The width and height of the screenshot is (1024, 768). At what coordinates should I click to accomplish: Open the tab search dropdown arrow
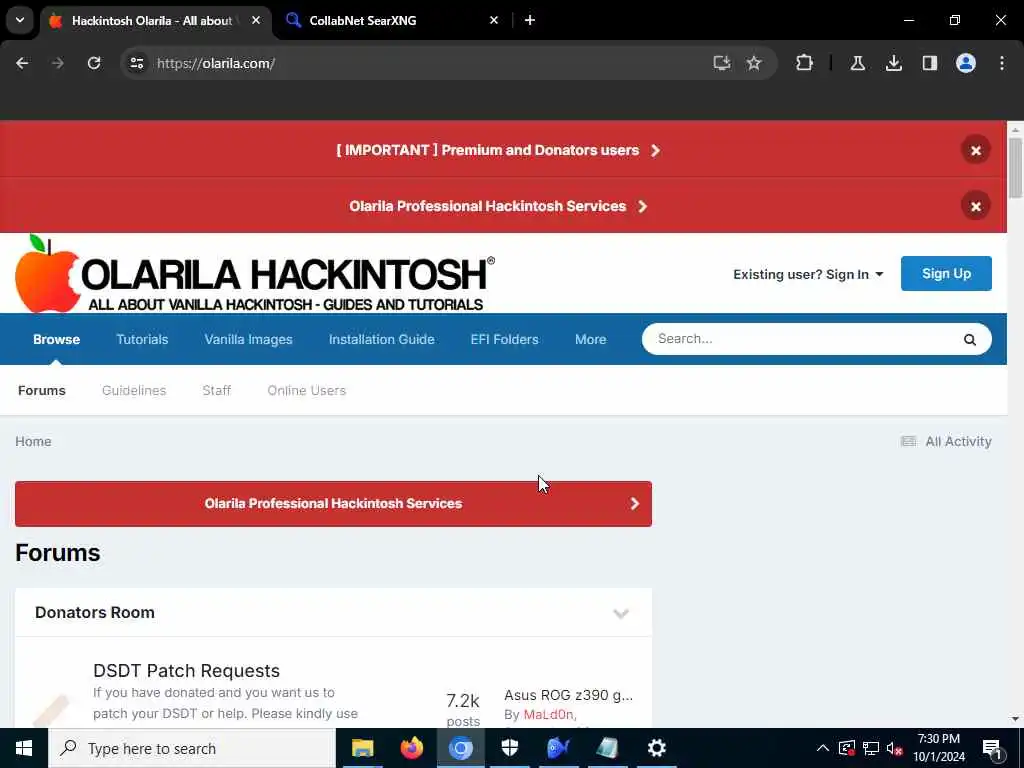[20, 20]
